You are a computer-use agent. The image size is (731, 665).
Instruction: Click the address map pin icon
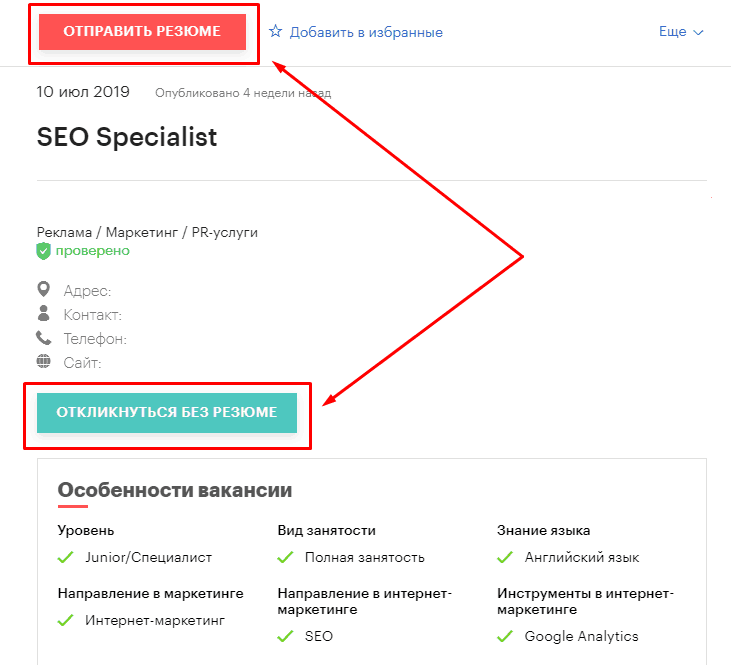(44, 290)
